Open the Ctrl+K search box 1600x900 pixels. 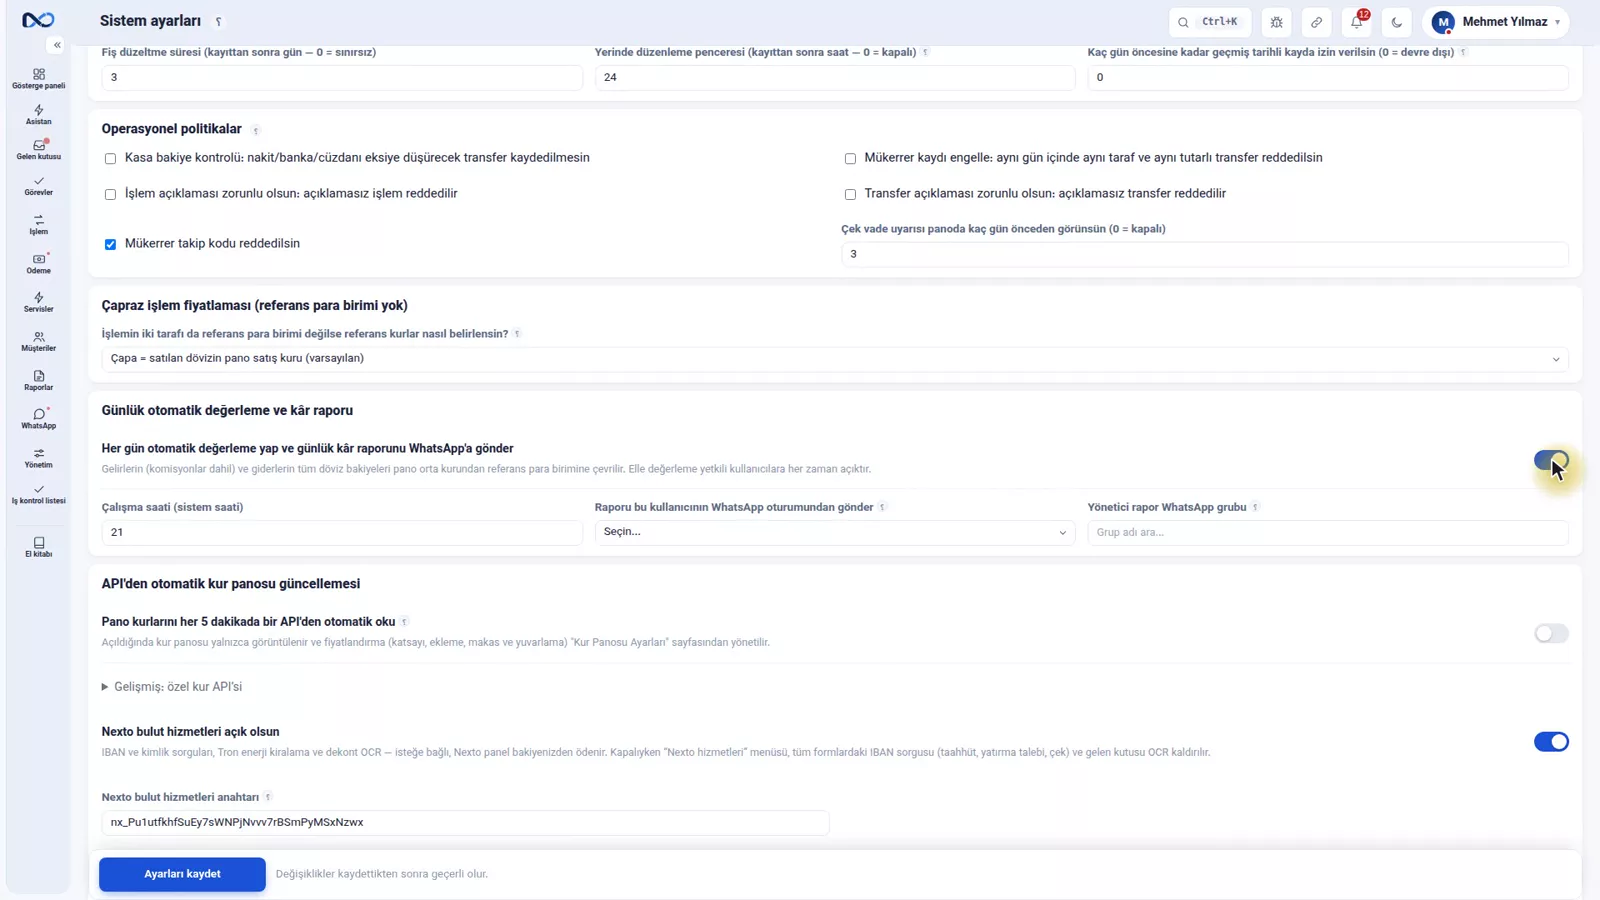click(1210, 22)
